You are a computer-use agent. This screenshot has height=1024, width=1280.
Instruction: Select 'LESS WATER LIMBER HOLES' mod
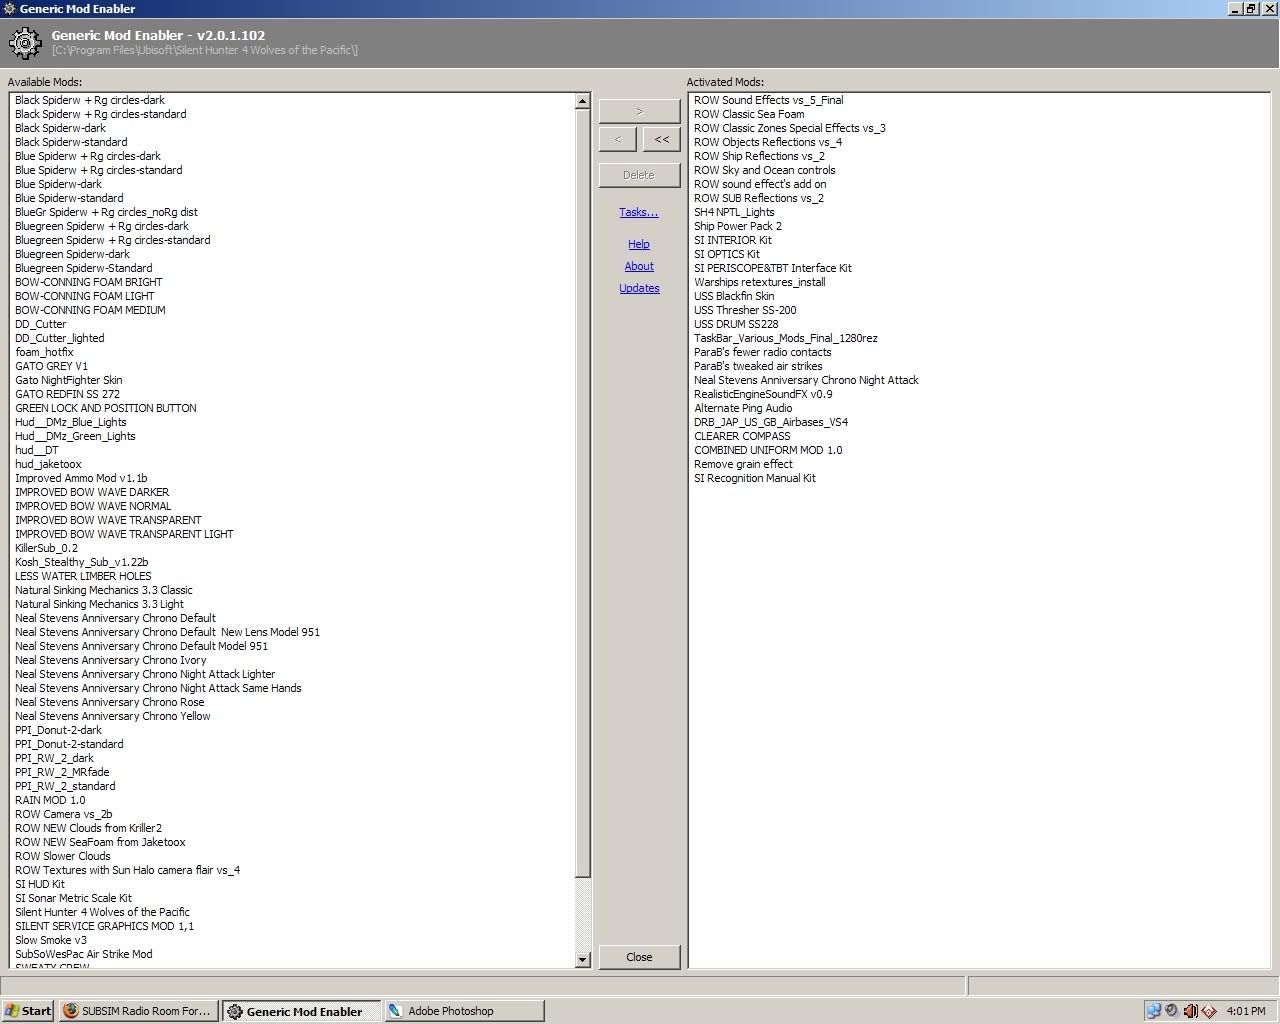click(x=83, y=576)
